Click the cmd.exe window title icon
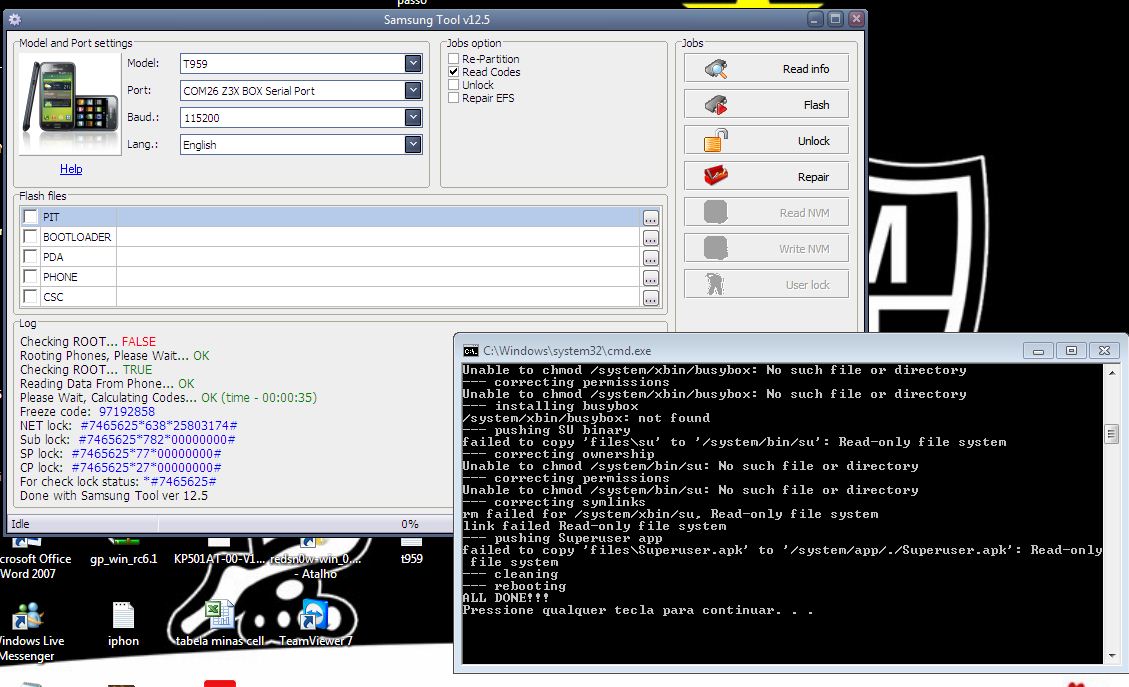Image resolution: width=1129 pixels, height=687 pixels. [x=471, y=351]
